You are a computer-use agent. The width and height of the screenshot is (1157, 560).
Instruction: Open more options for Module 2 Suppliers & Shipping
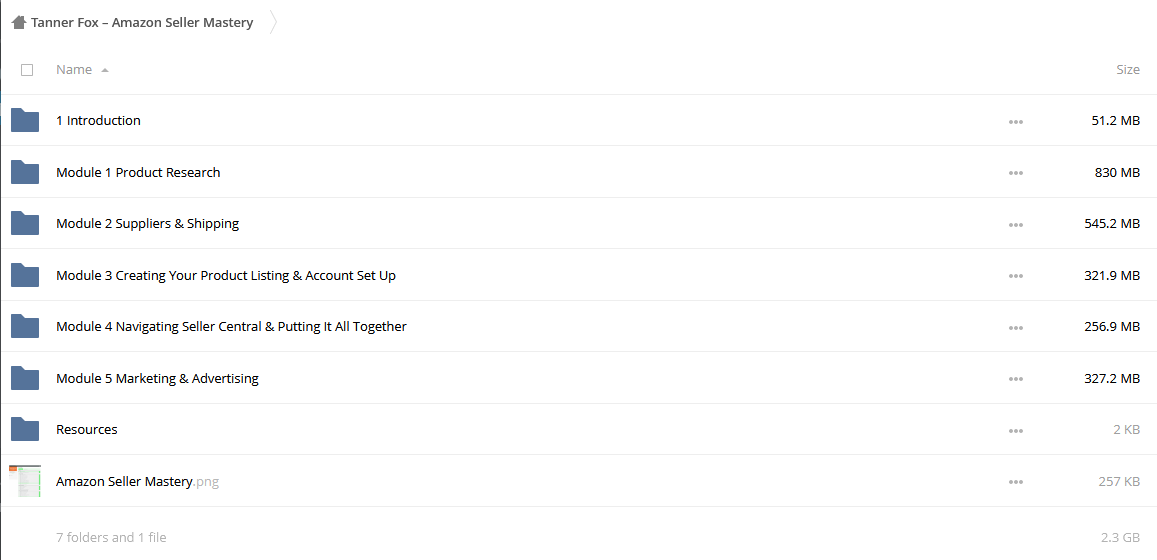tap(1015, 224)
